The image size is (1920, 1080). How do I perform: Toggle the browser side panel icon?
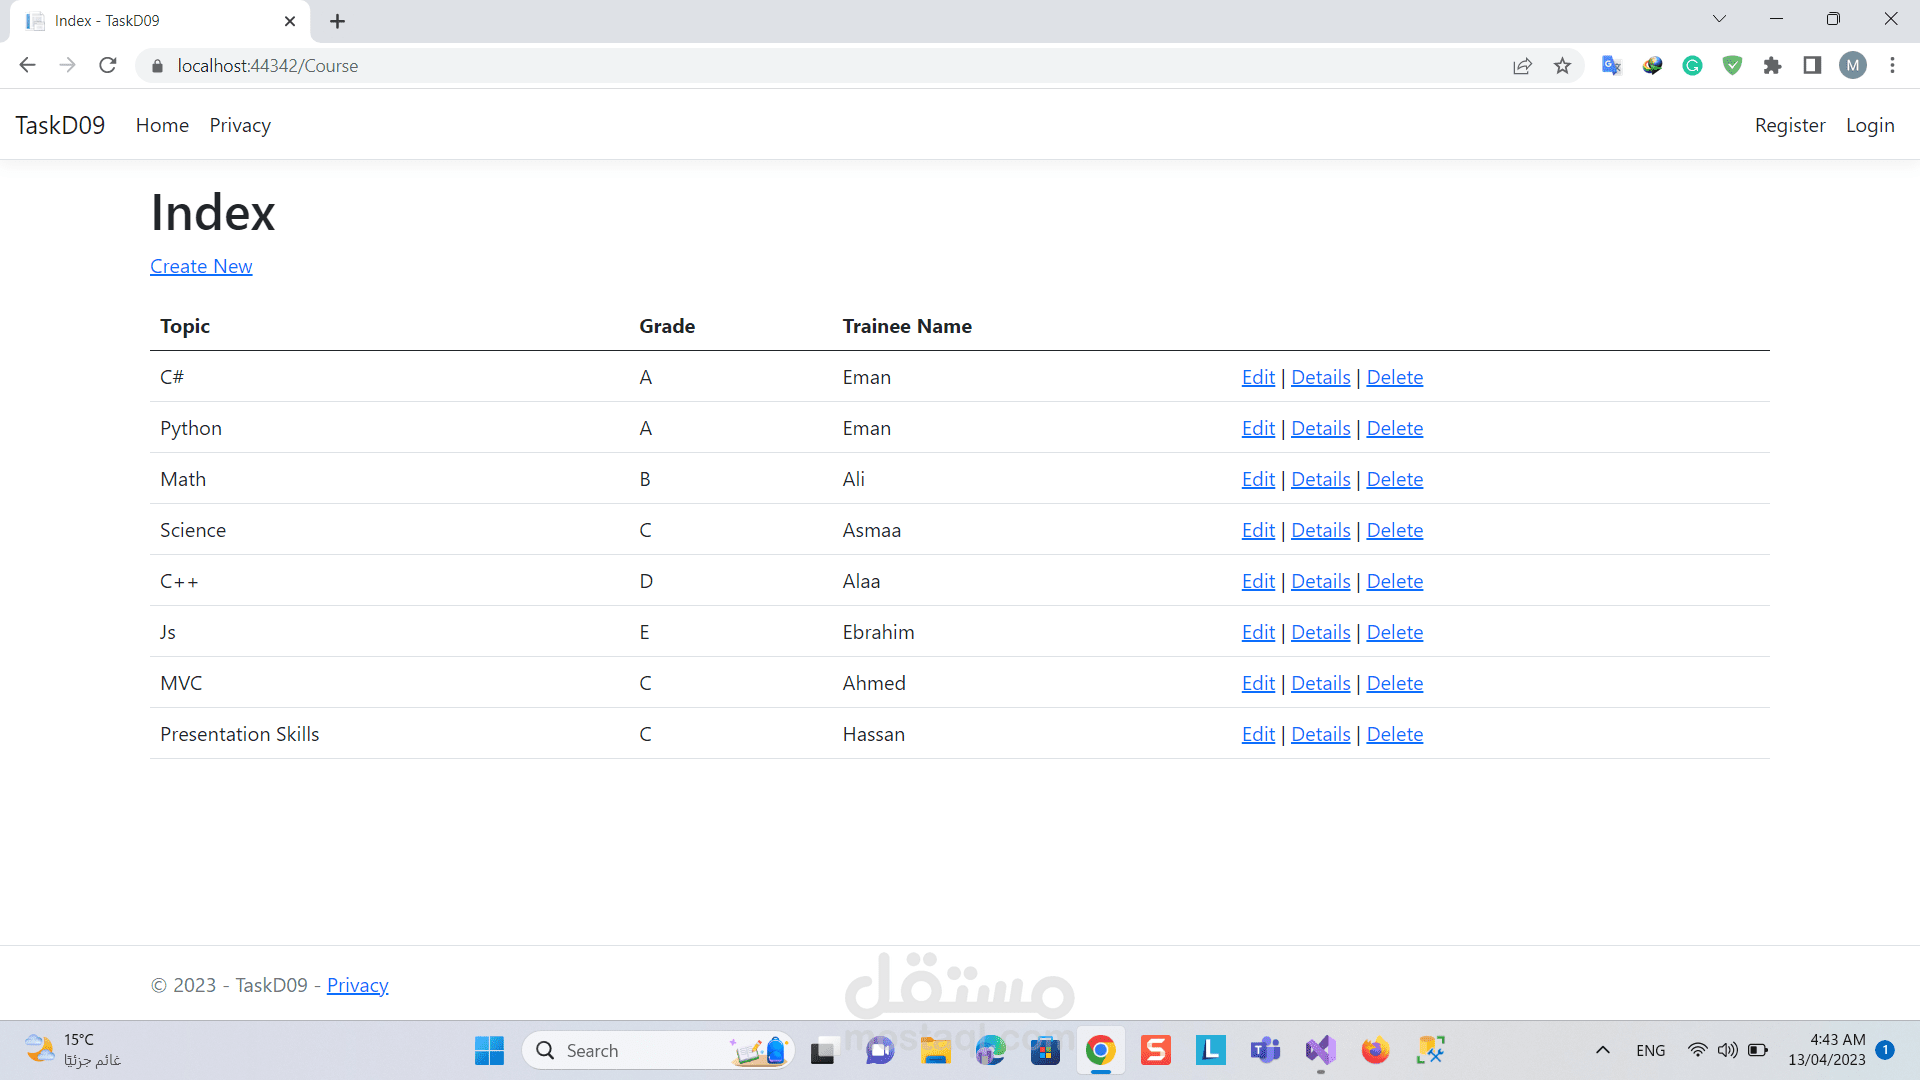tap(1812, 66)
